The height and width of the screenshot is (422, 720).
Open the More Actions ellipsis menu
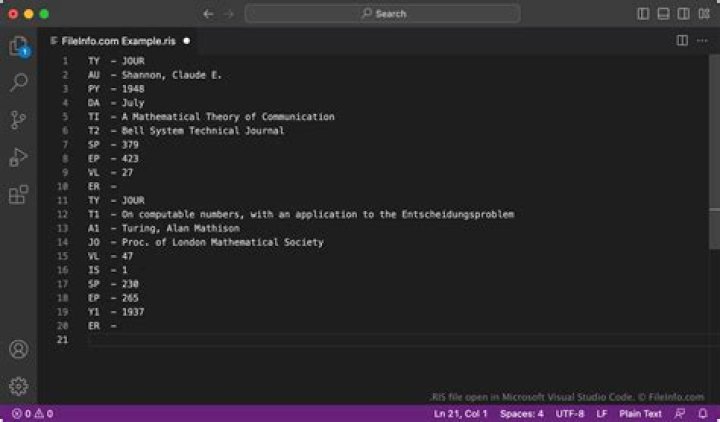702,41
